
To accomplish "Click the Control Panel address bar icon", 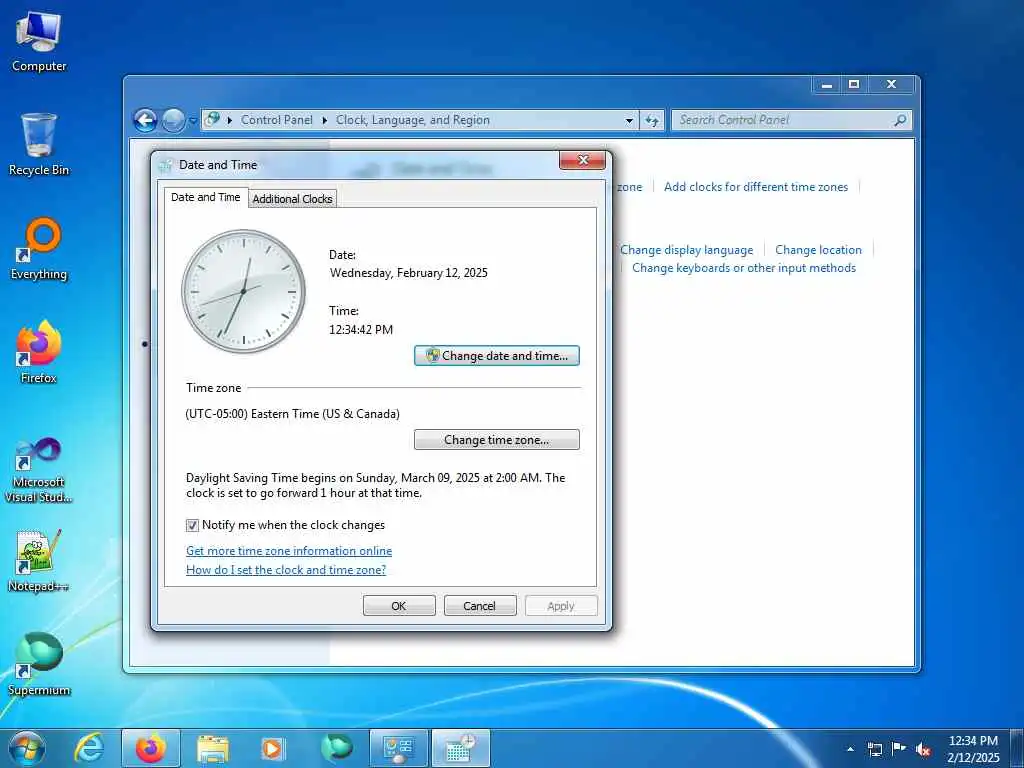I will (x=212, y=120).
